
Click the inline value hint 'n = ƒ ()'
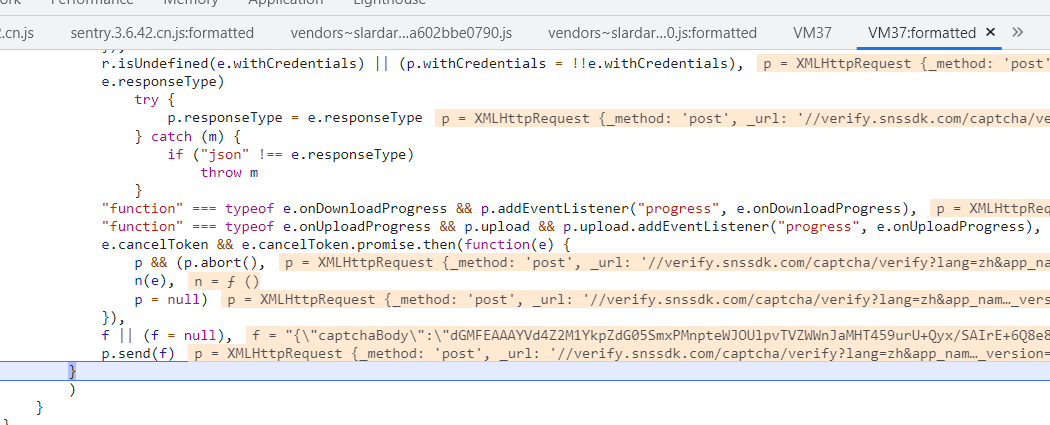click(x=224, y=281)
